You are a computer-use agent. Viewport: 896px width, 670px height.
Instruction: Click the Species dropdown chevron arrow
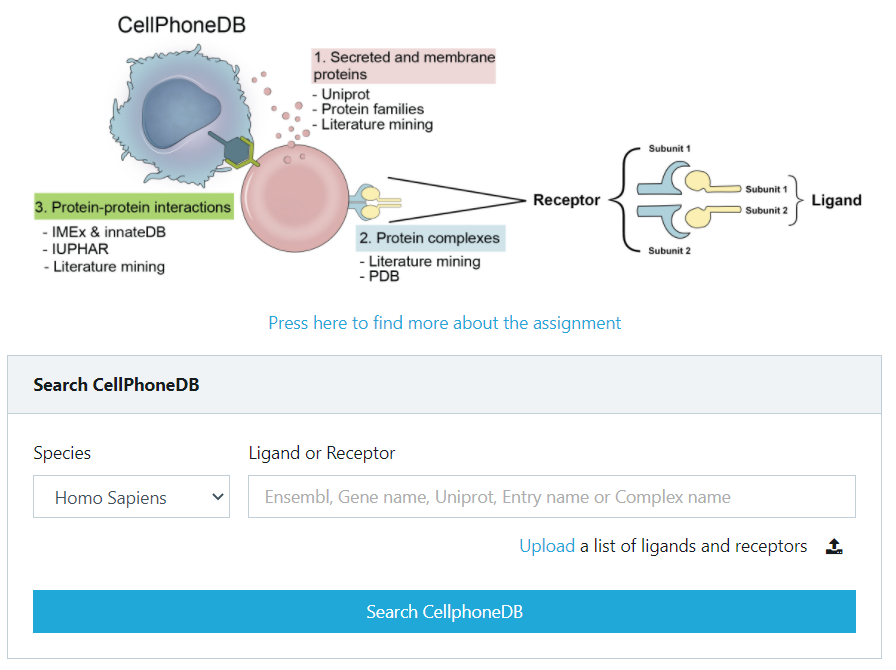click(x=217, y=497)
